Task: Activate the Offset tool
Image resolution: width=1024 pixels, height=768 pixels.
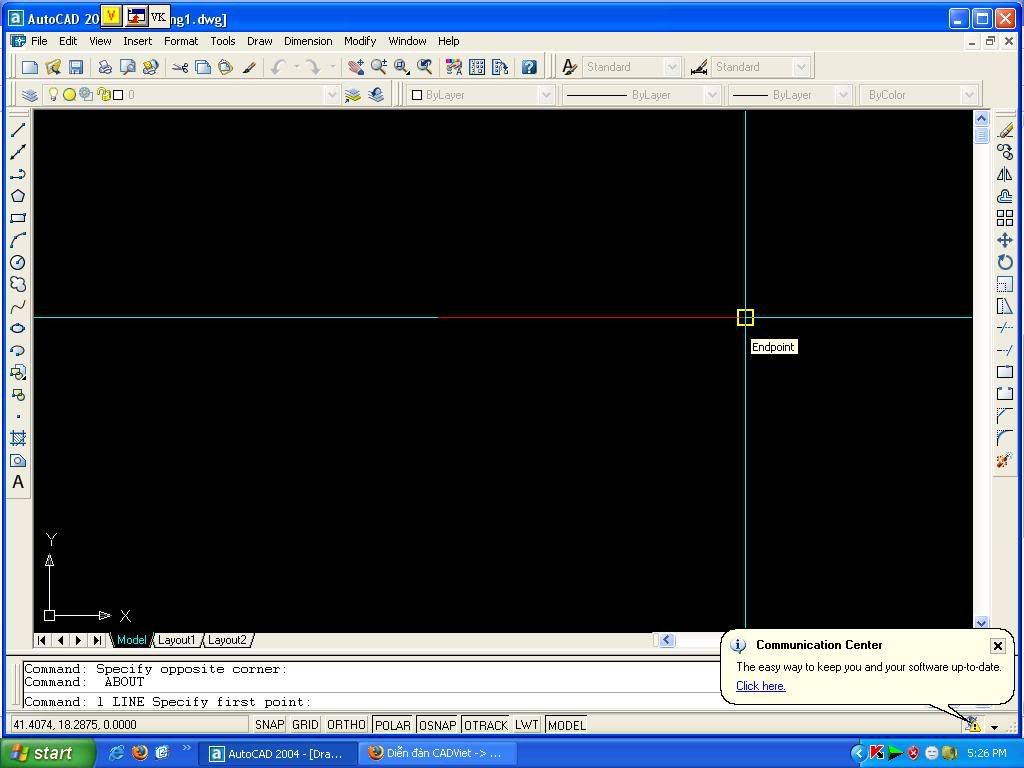Action: click(x=1005, y=196)
